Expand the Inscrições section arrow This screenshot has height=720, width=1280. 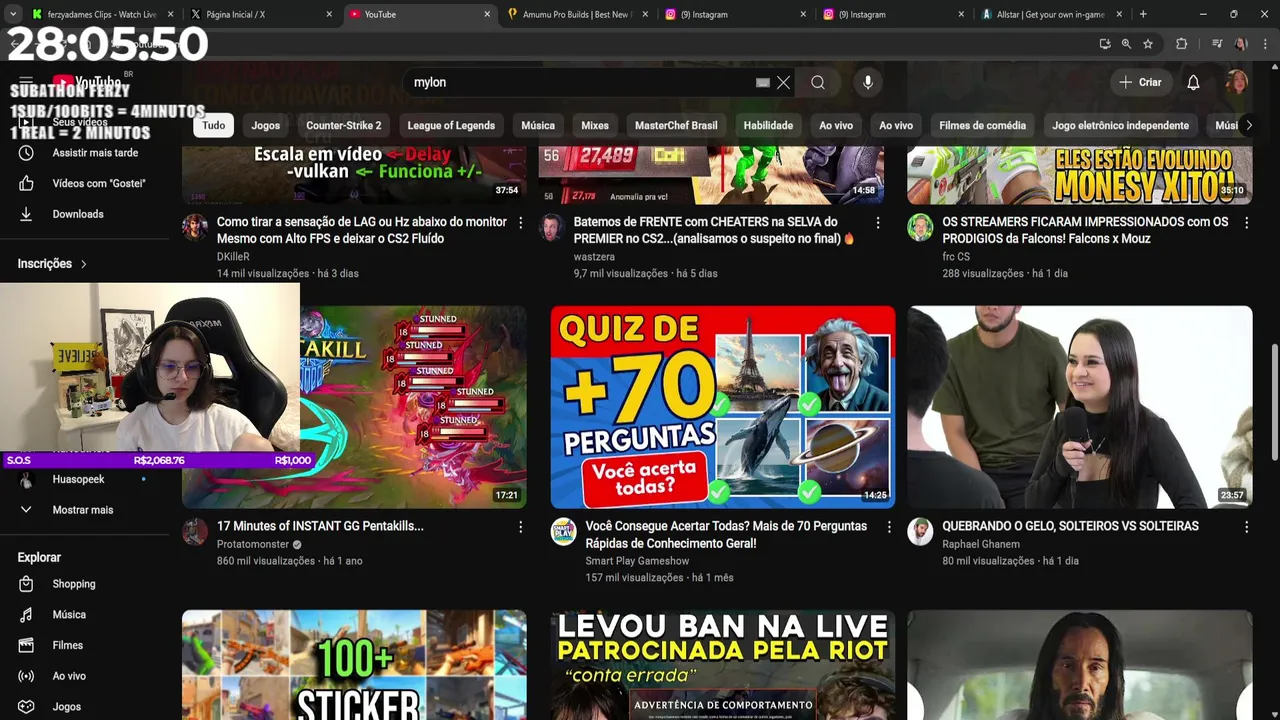[83, 264]
